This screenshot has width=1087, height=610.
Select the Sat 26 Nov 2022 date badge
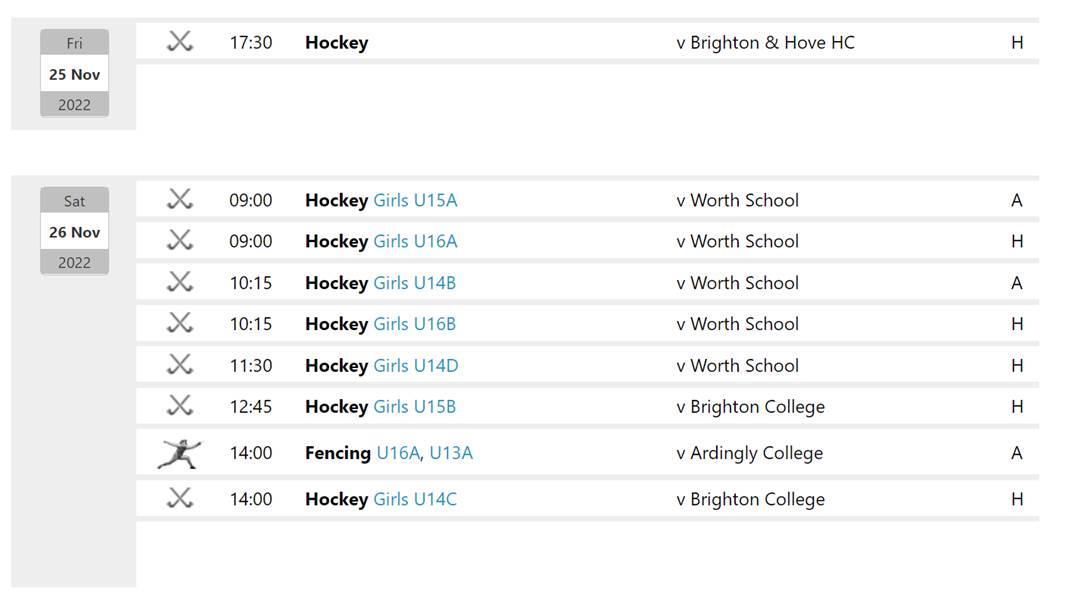[74, 232]
